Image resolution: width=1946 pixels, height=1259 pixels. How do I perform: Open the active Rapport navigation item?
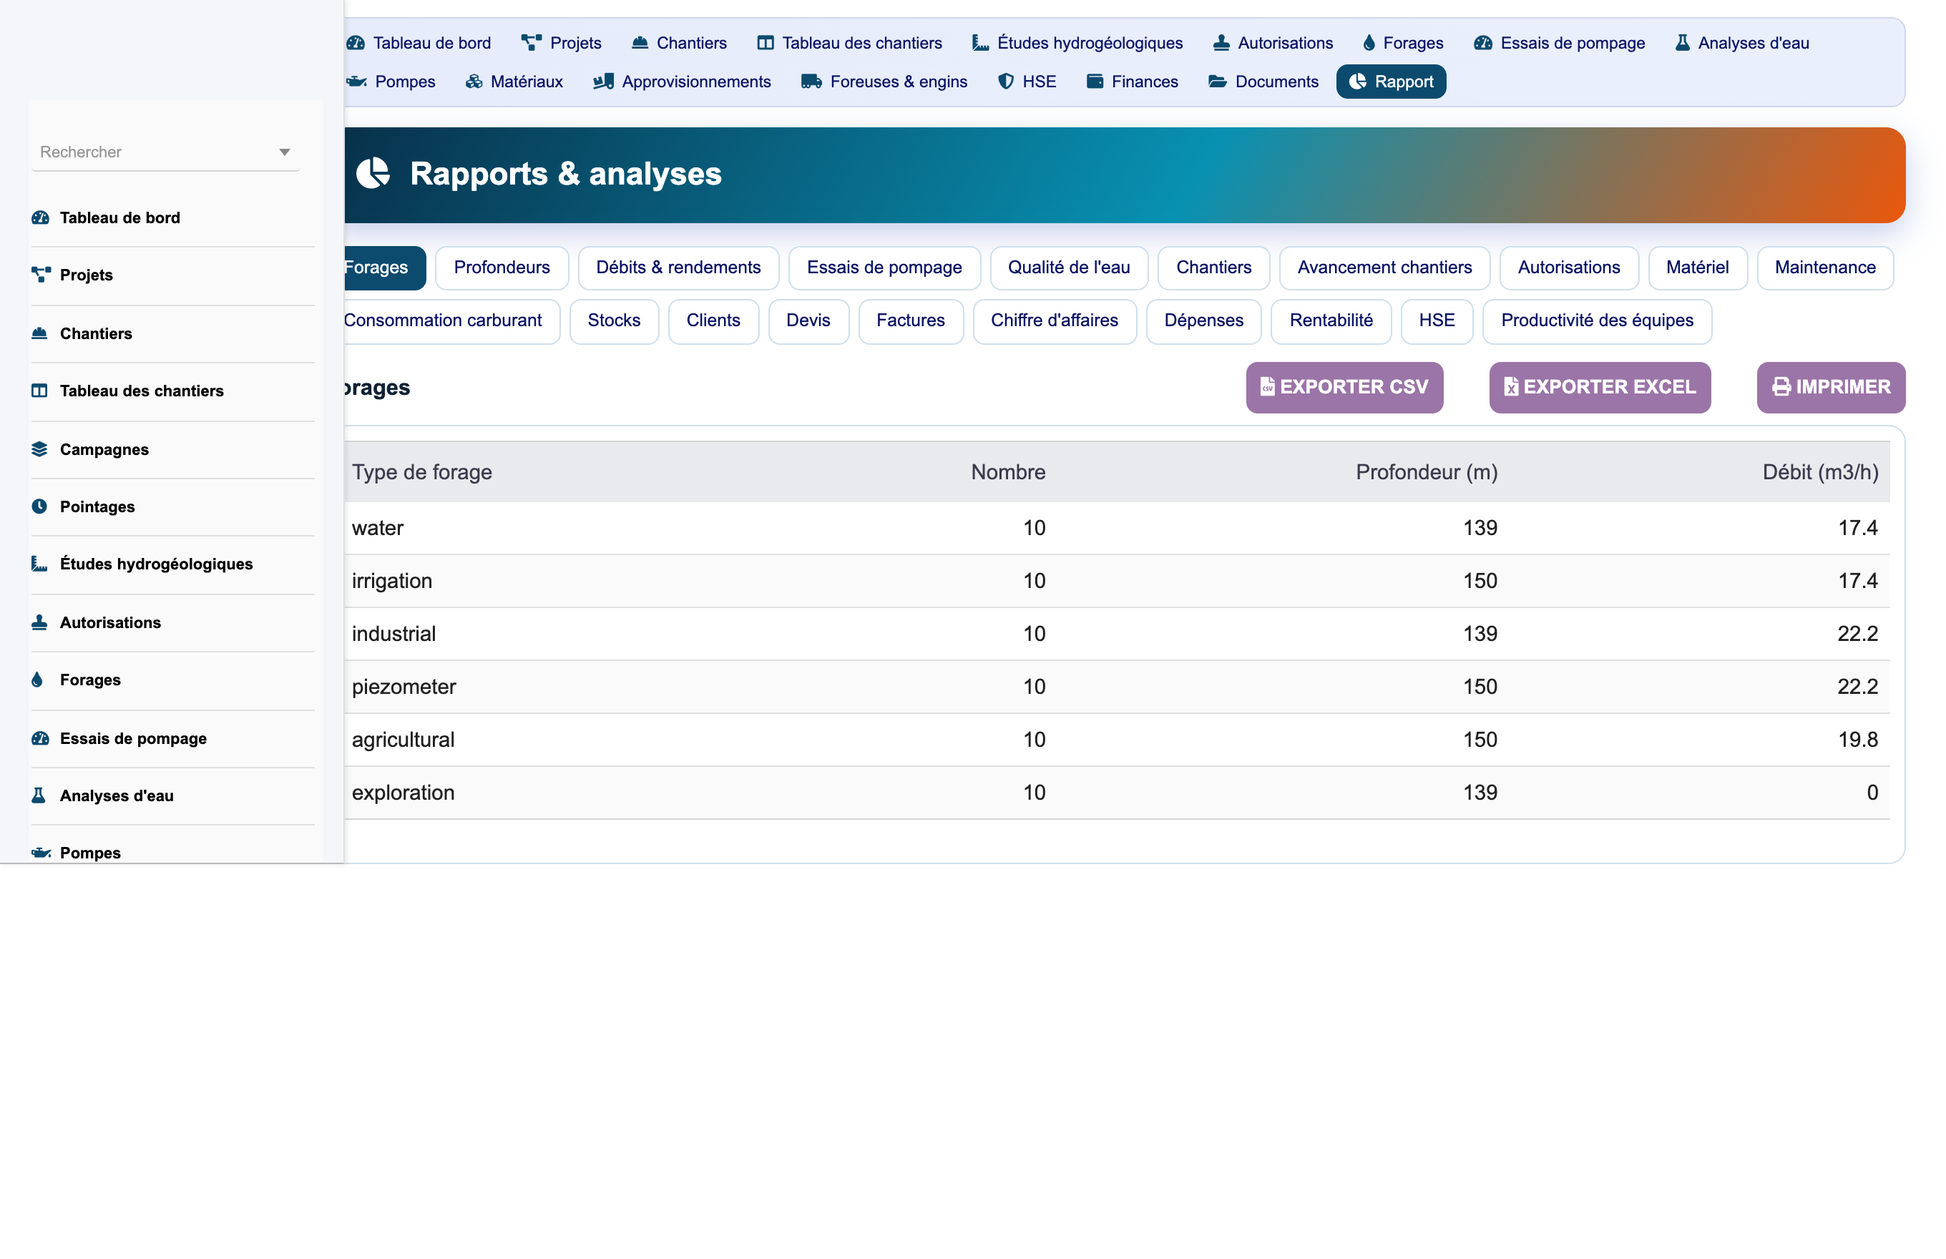click(1391, 82)
